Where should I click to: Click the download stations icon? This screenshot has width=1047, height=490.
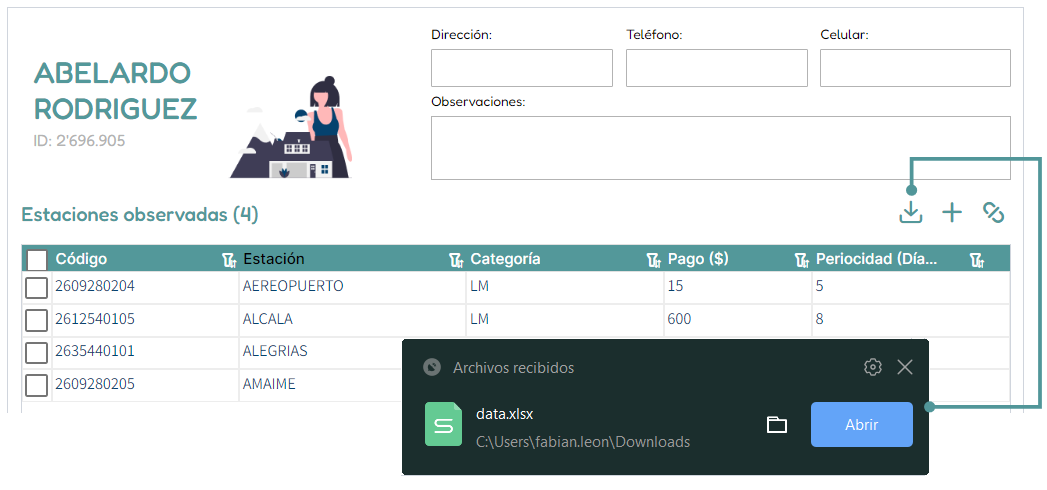pyautogui.click(x=911, y=213)
